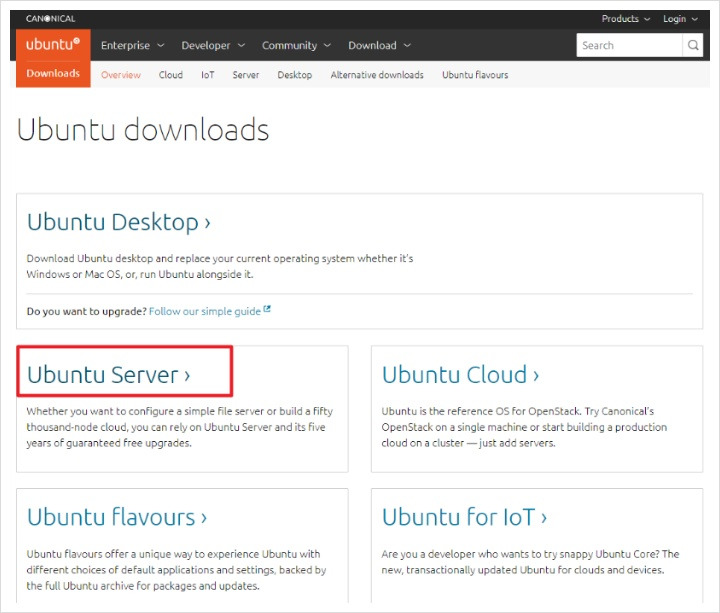Expand the Community menu
The width and height of the screenshot is (720, 613).
[x=296, y=45]
